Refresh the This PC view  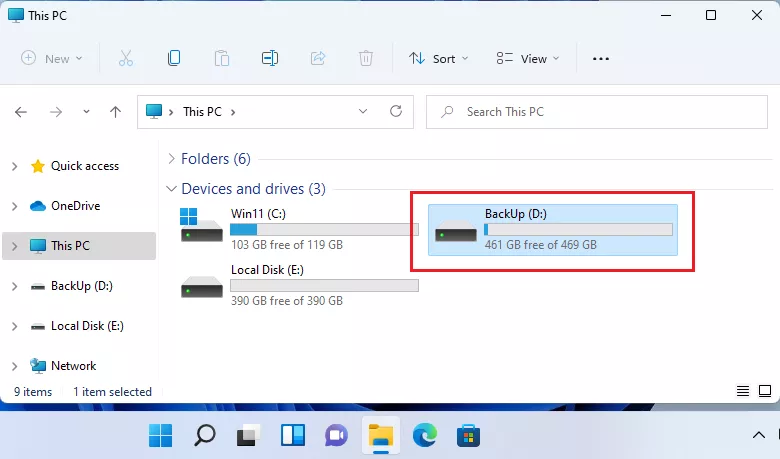tap(396, 111)
